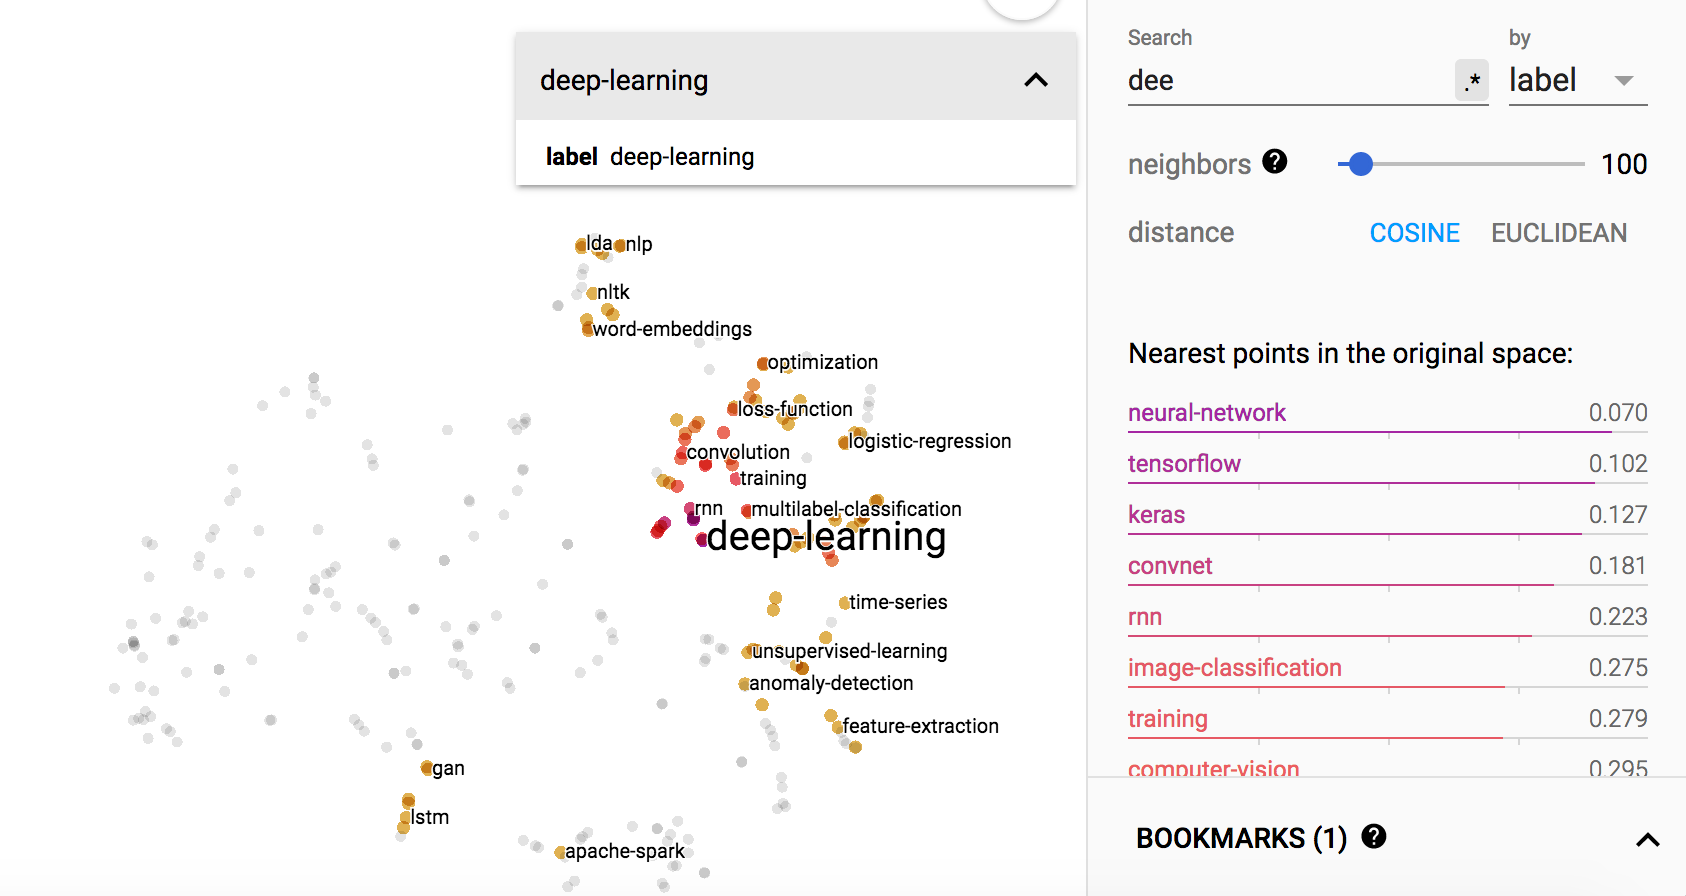The width and height of the screenshot is (1686, 896).
Task: Click the Search text field
Action: click(x=1290, y=81)
